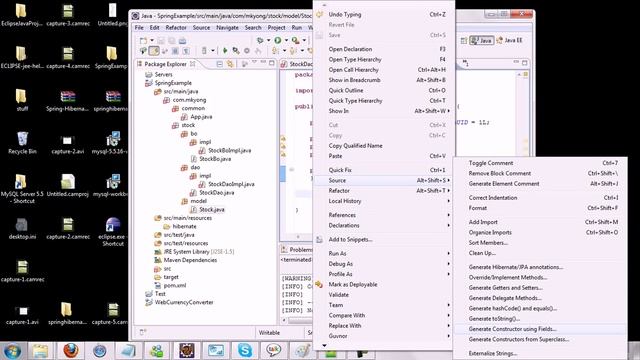Click the small green resume arrow icon
640x360 pixels.
(x=224, y=51)
